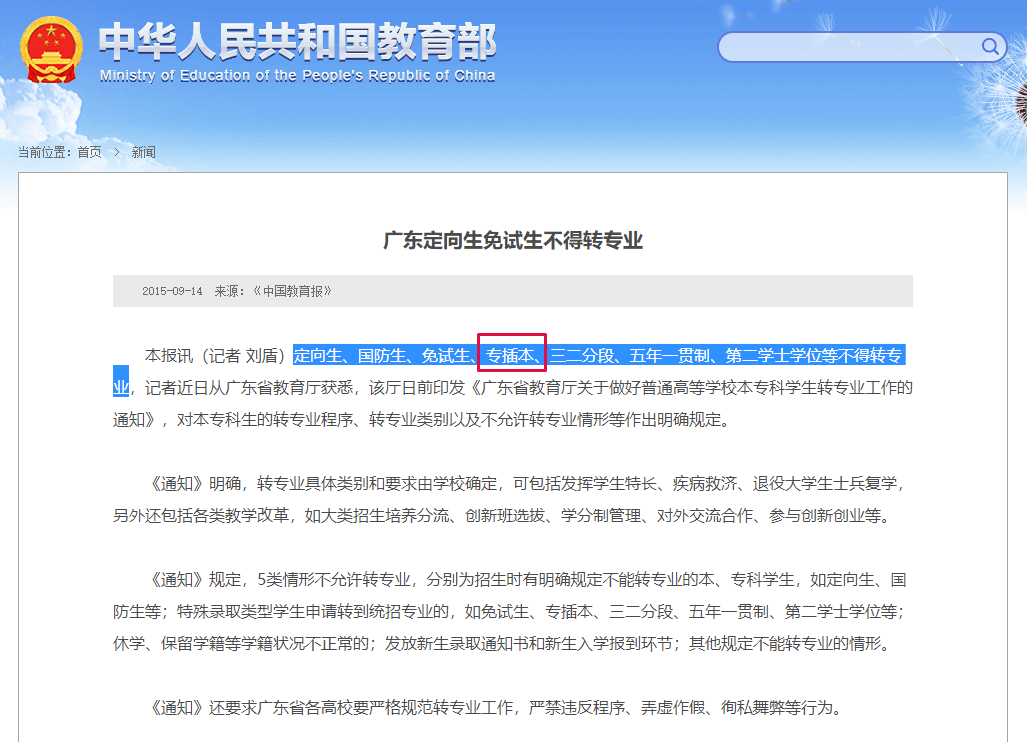This screenshot has height=742, width=1027.
Task: Click highlighted text 第二学士学位等不得转专
Action: (814, 356)
